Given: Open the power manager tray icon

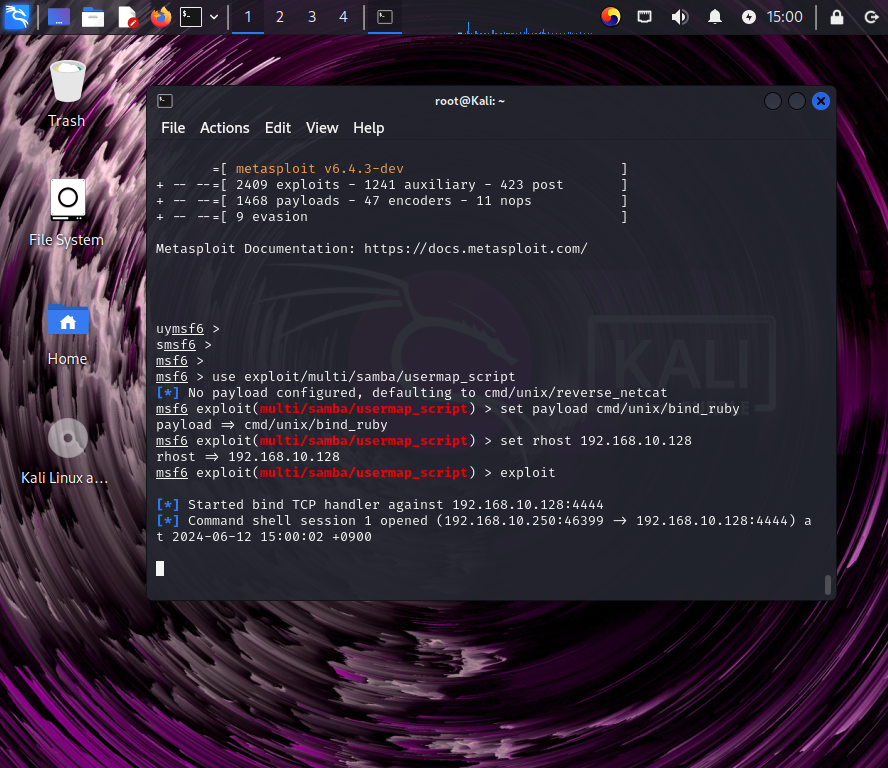Looking at the screenshot, I should pos(749,17).
